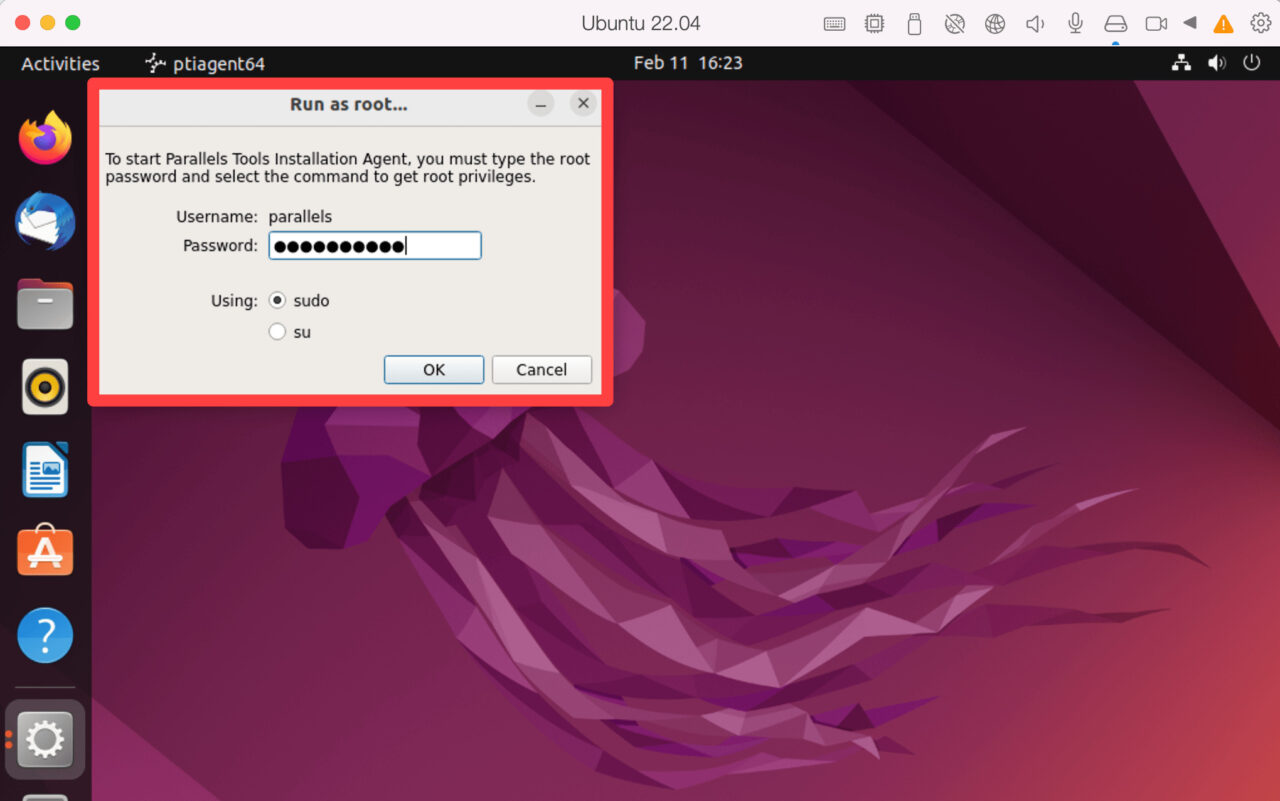
Task: Open the Activities overview
Action: point(59,63)
